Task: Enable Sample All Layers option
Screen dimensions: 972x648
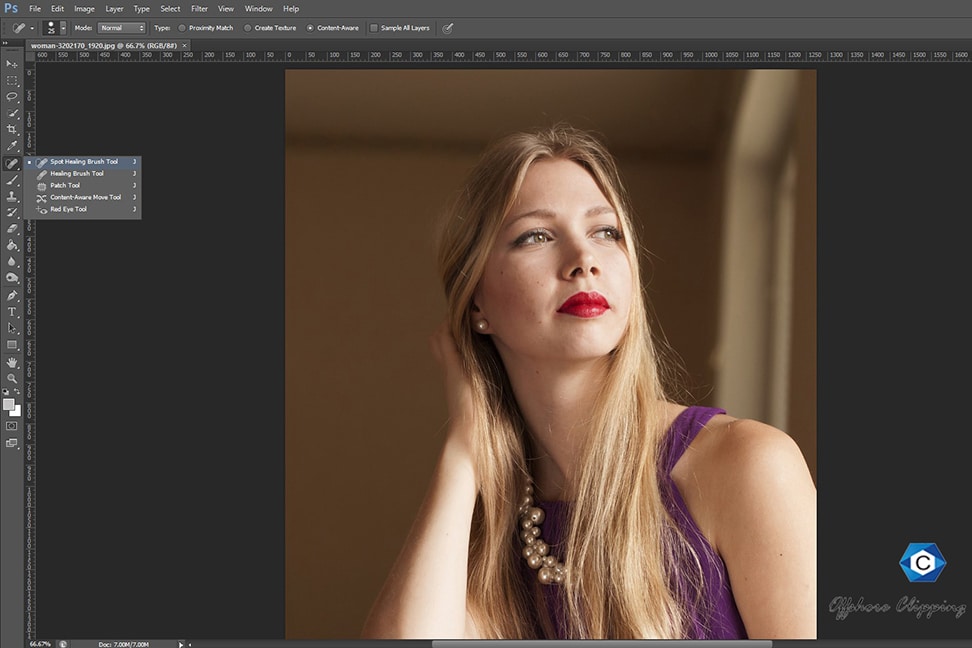Action: tap(375, 28)
